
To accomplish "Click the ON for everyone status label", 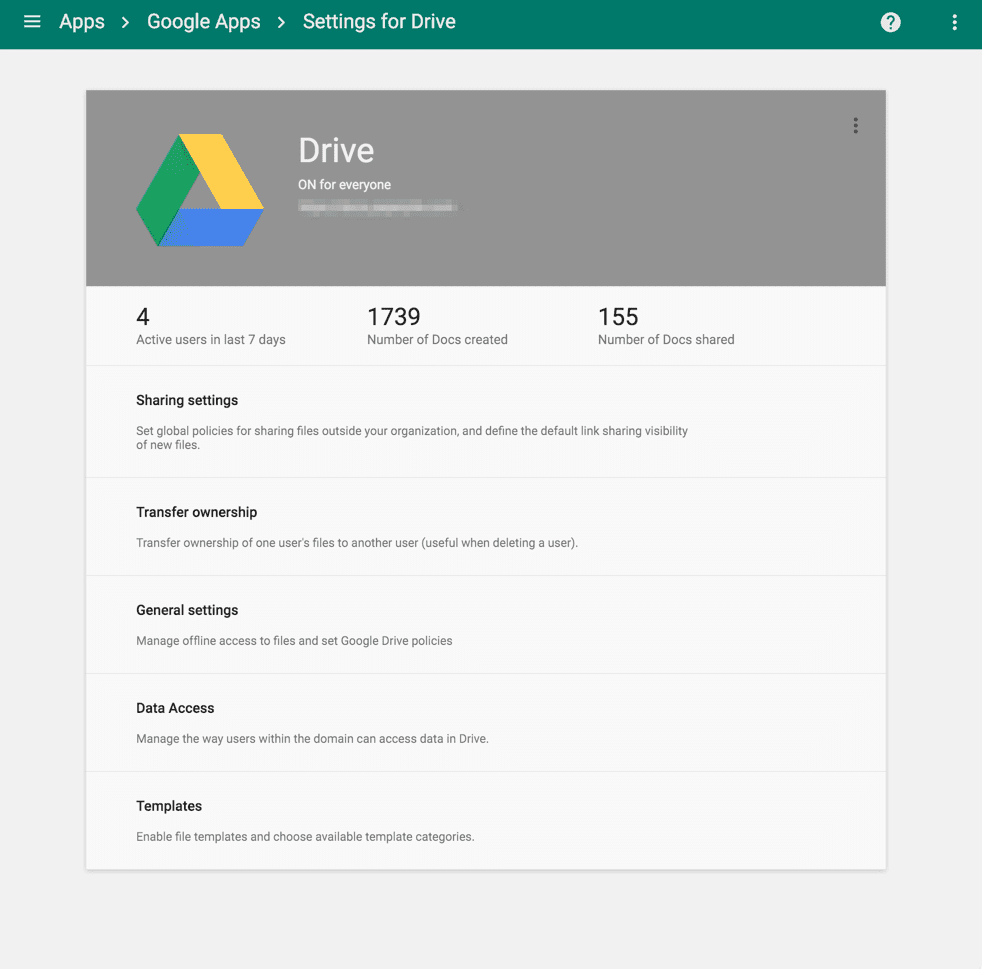I will coord(345,185).
